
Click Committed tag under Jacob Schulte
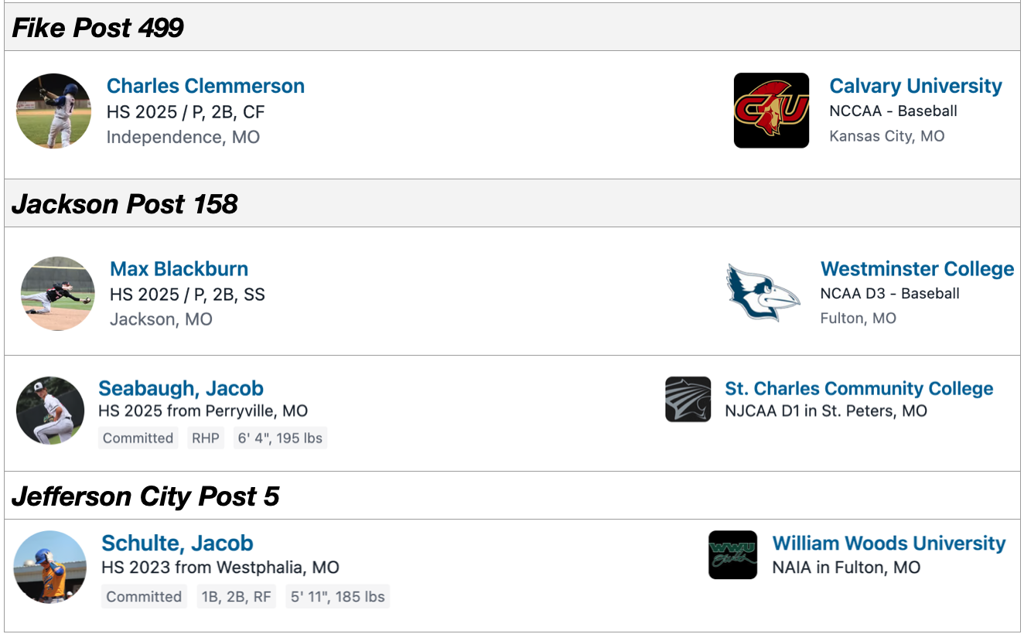(144, 597)
